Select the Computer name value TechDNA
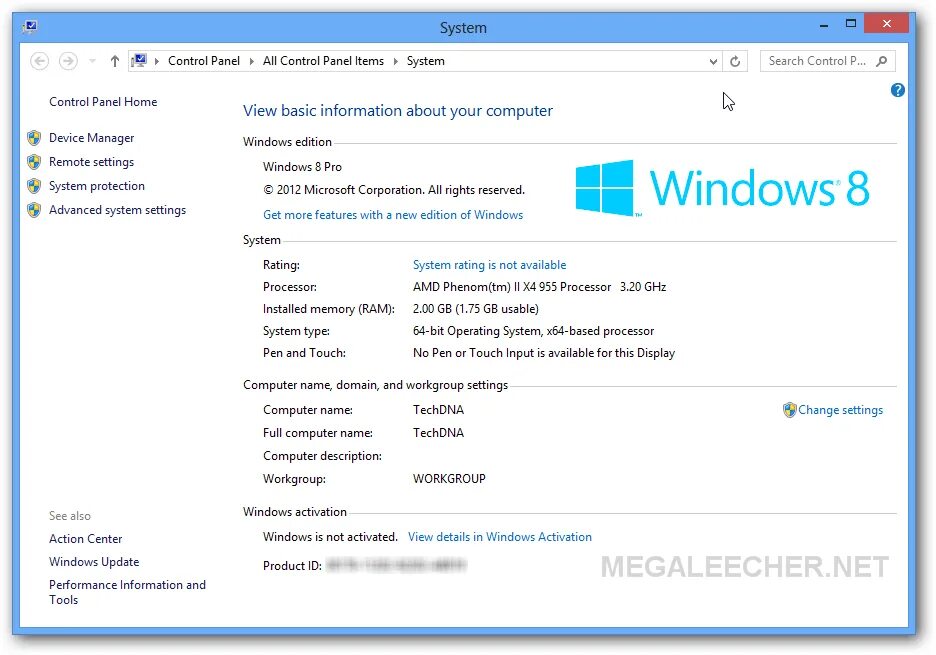 coord(438,410)
